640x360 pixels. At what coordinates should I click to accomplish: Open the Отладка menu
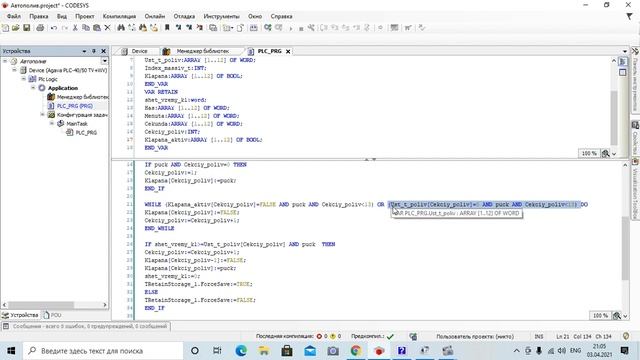(x=184, y=16)
